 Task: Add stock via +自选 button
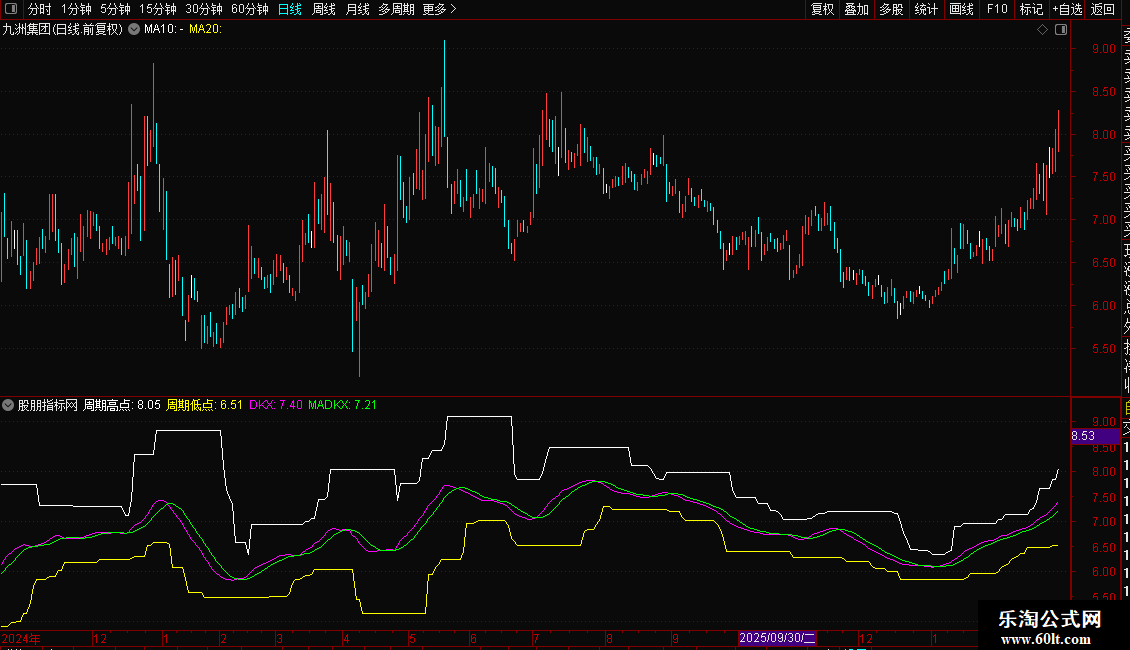pos(1066,9)
